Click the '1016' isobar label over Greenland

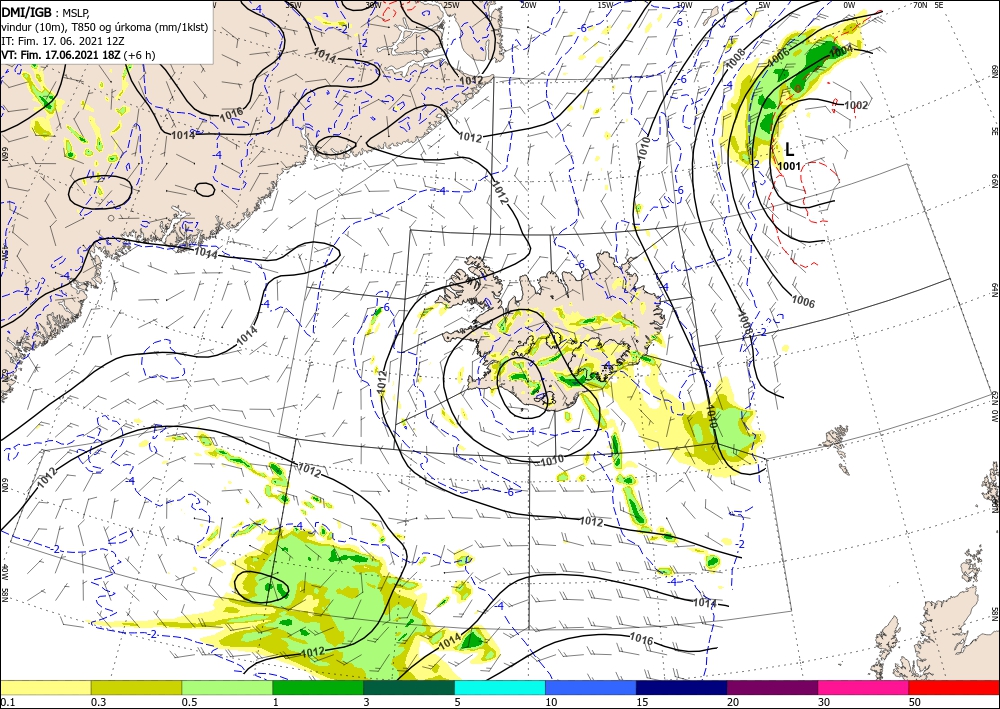(231, 115)
